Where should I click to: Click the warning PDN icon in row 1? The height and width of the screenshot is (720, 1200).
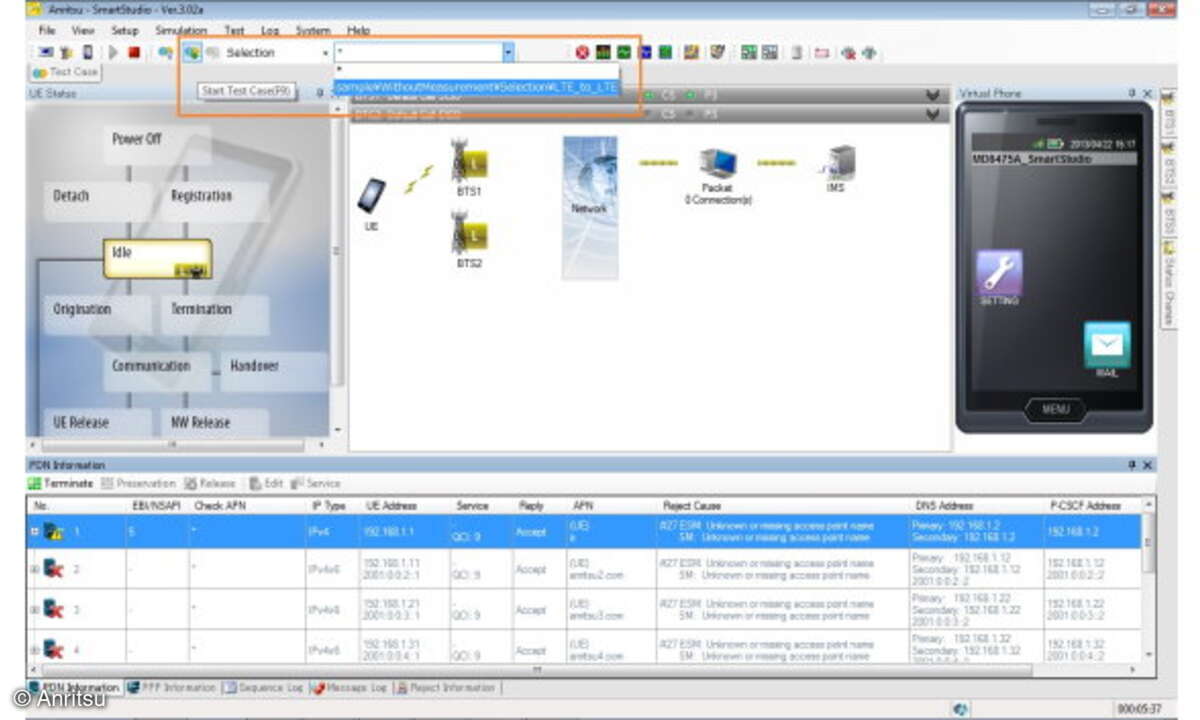(x=54, y=532)
